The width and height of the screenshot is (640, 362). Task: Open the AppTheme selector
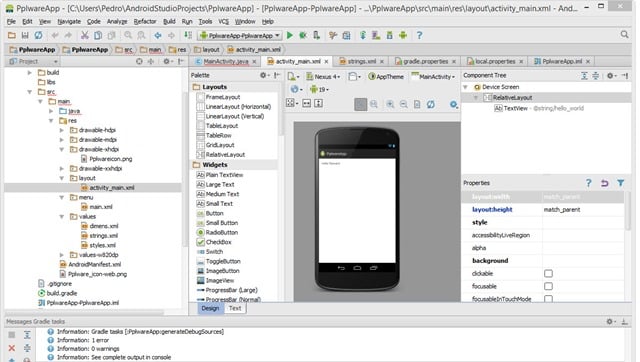[386, 76]
